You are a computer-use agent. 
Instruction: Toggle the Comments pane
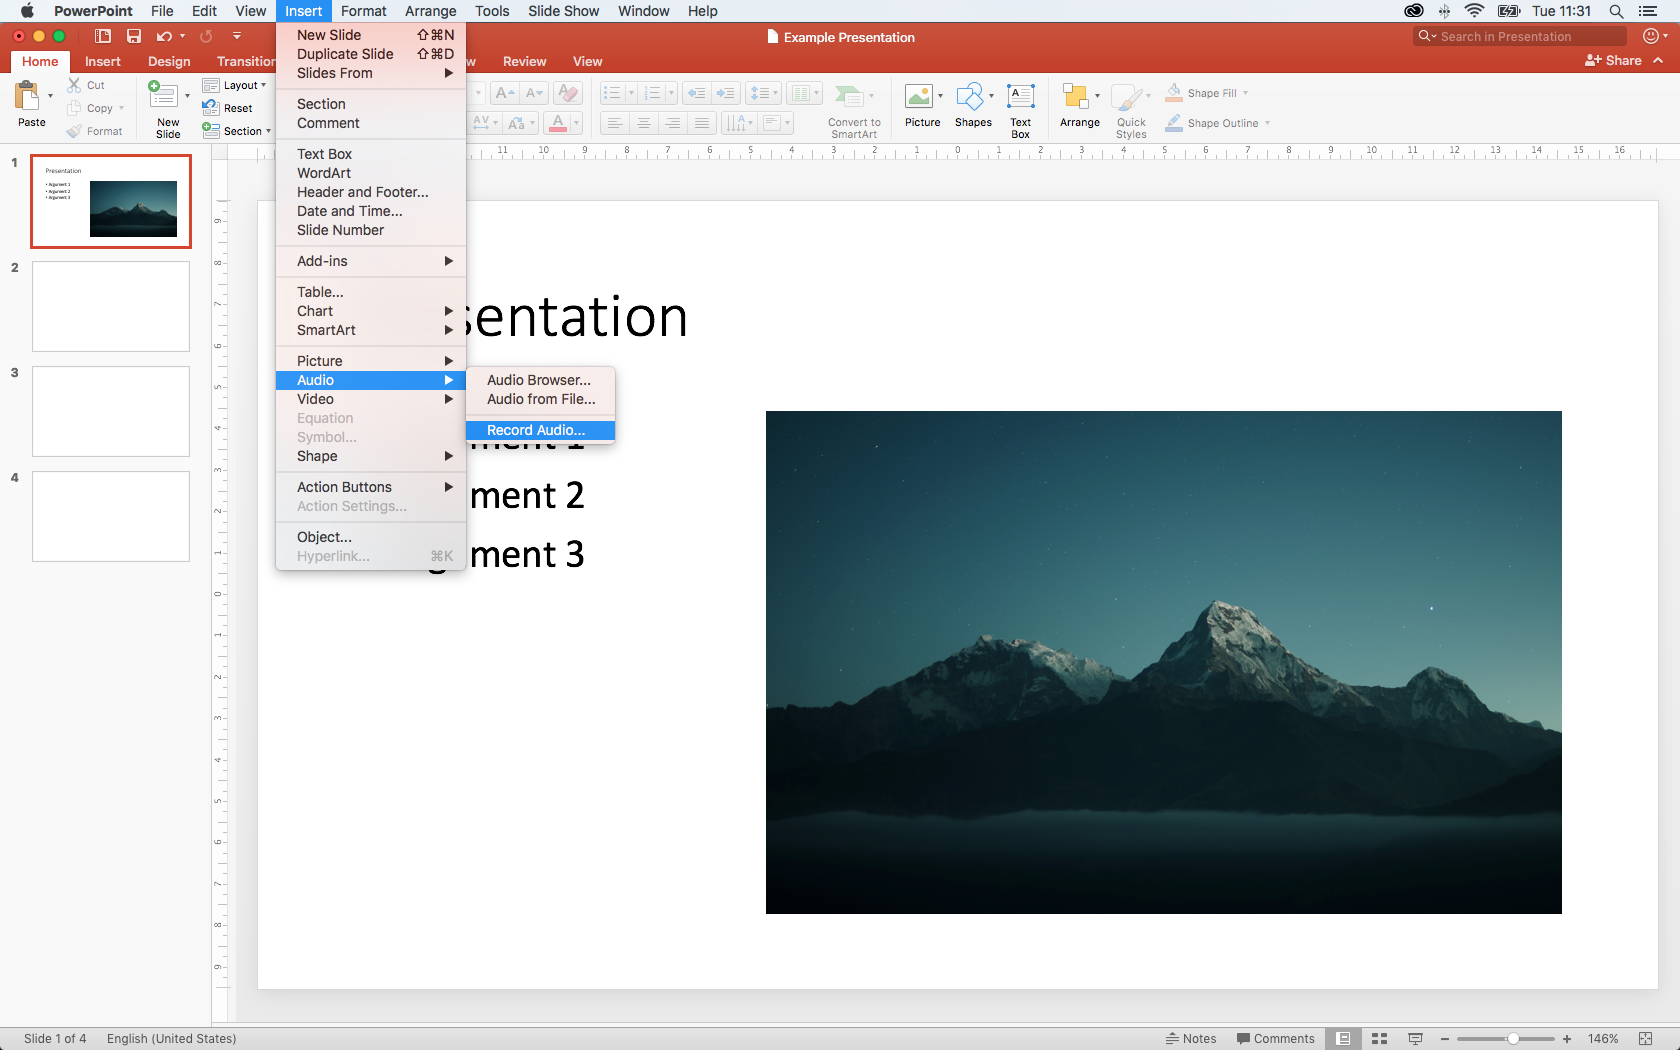[1275, 1039]
